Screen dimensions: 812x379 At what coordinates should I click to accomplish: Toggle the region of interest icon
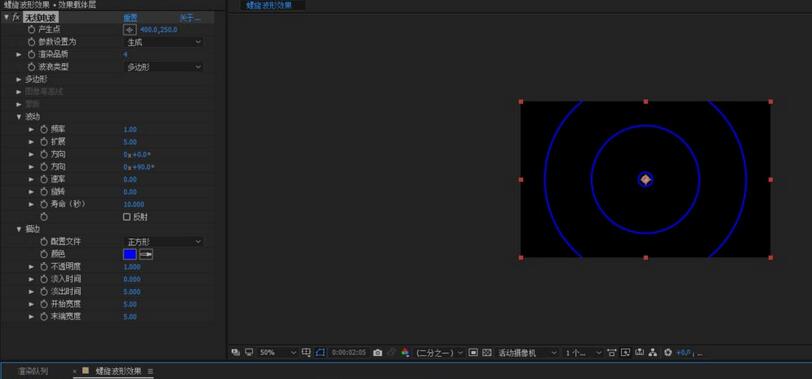coord(473,353)
